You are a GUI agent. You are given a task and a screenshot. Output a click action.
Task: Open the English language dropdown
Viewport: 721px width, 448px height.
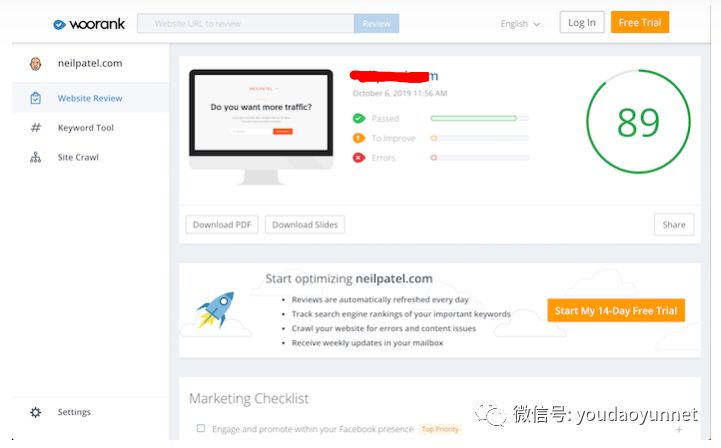[520, 24]
